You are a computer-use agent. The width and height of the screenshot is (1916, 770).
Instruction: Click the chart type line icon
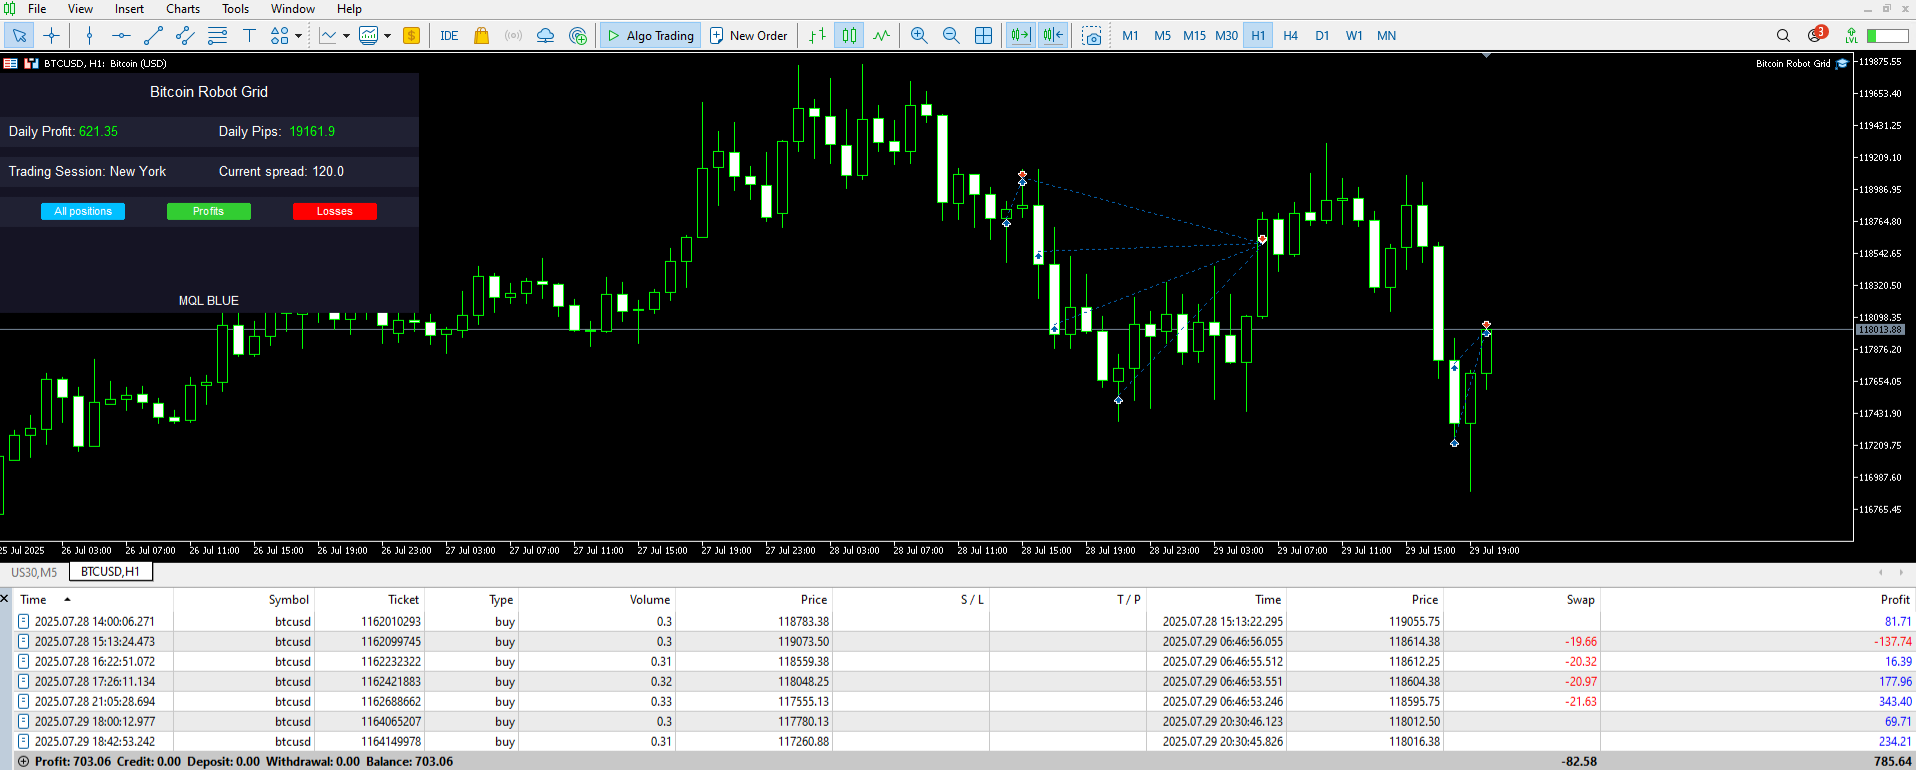pyautogui.click(x=328, y=36)
